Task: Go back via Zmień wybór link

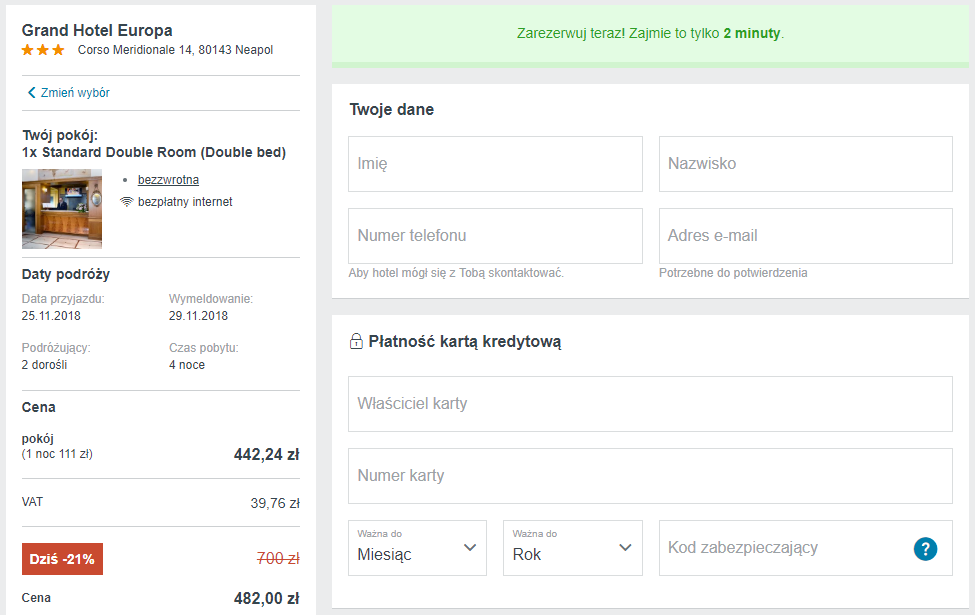Action: click(75, 93)
